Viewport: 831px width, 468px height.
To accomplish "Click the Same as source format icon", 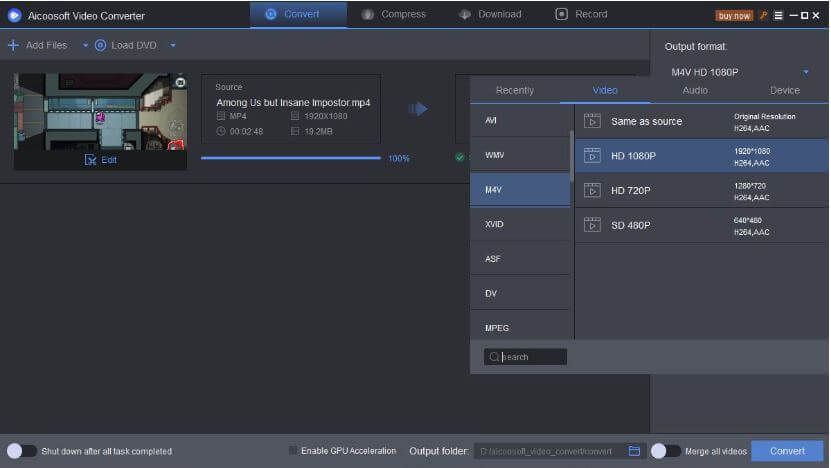I will [x=592, y=121].
